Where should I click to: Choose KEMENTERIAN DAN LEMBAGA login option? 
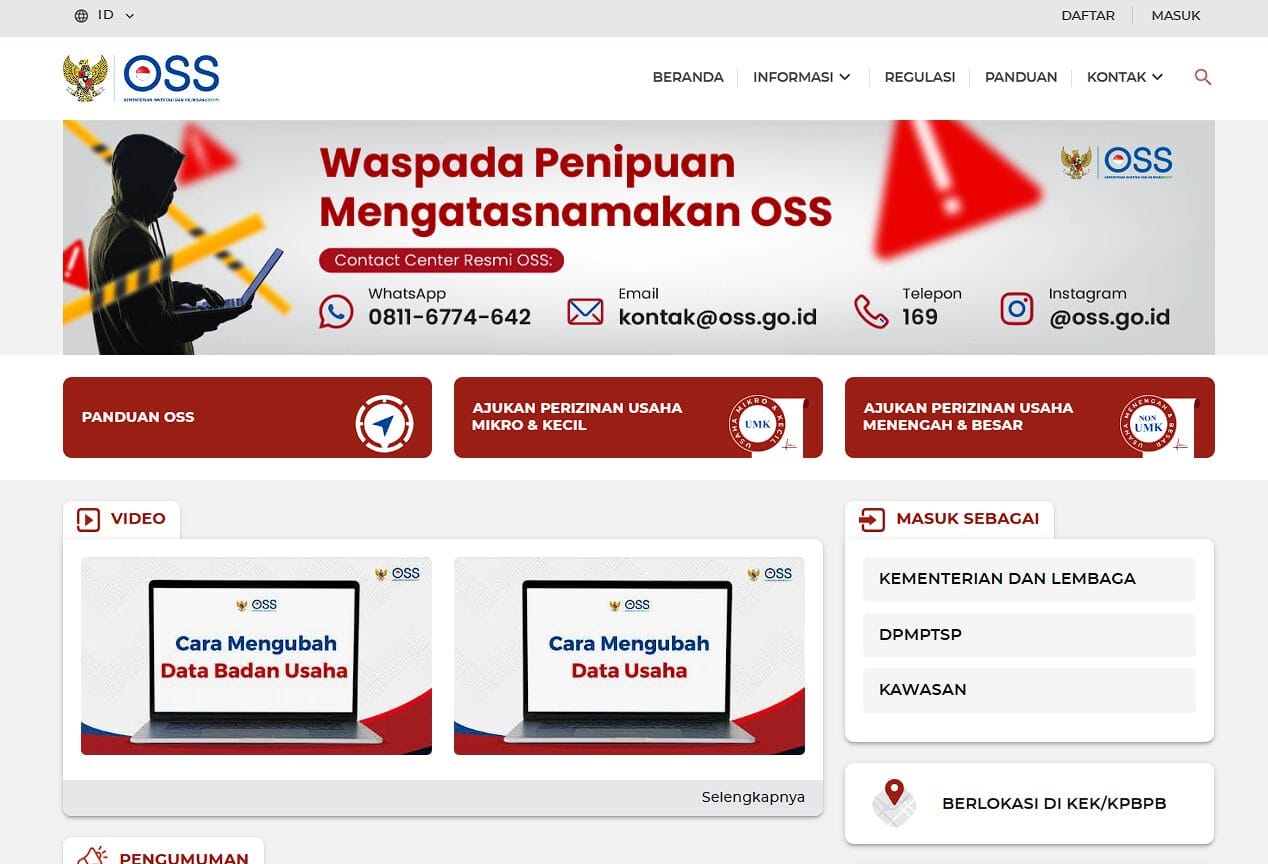[x=1029, y=579]
